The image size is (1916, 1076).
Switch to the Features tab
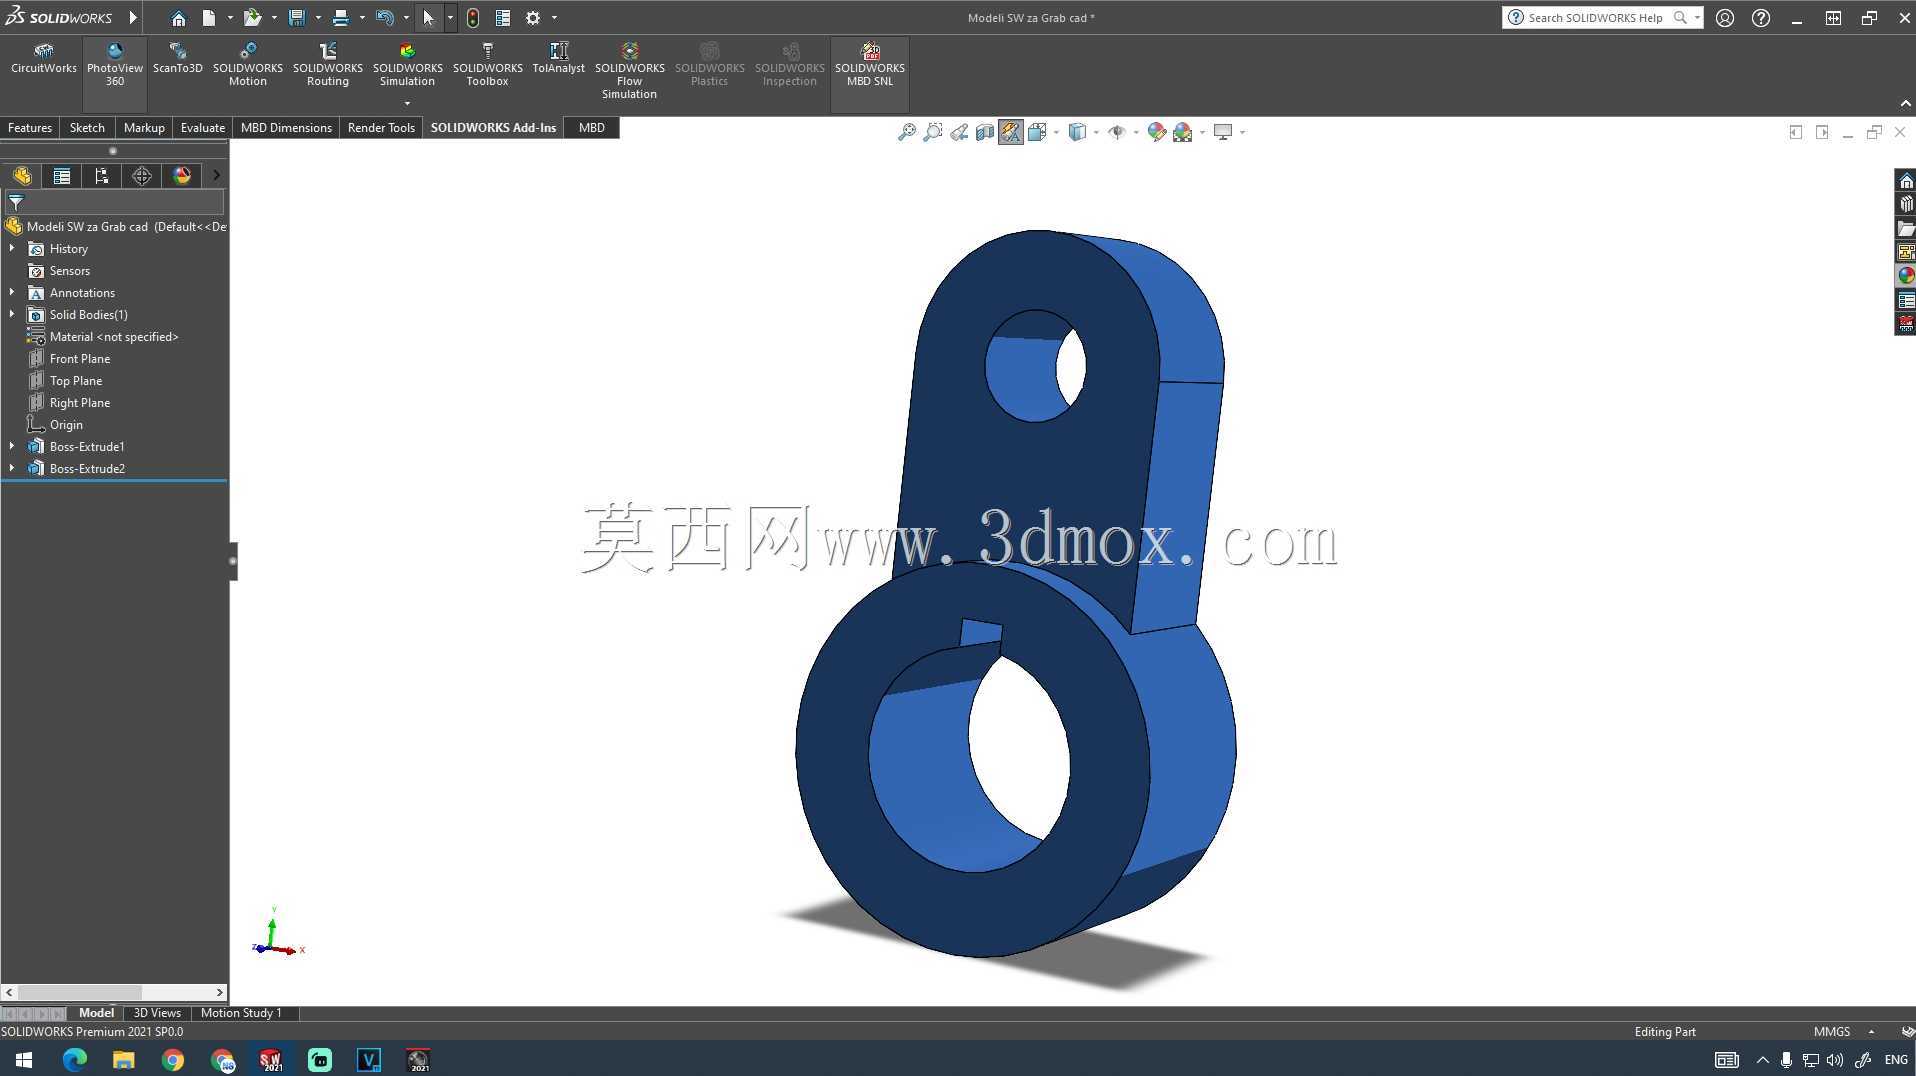coord(30,128)
